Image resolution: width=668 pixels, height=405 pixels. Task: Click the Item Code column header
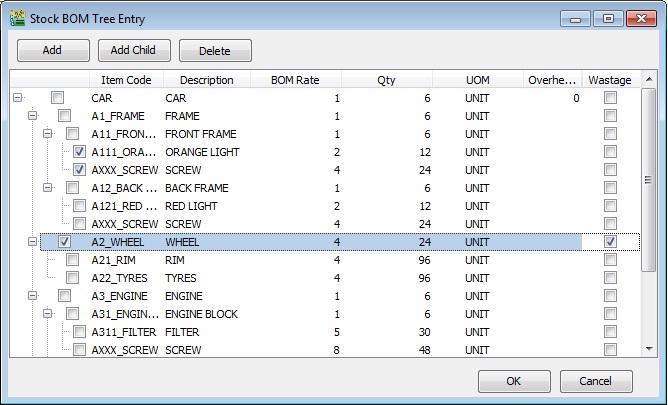[126, 80]
